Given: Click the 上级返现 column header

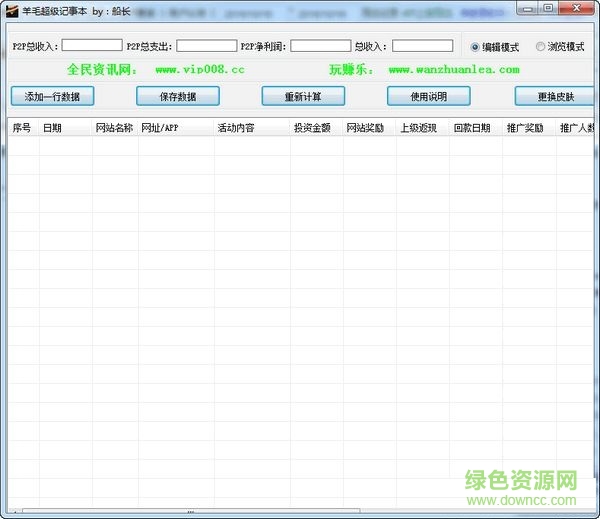Looking at the screenshot, I should pyautogui.click(x=423, y=127).
